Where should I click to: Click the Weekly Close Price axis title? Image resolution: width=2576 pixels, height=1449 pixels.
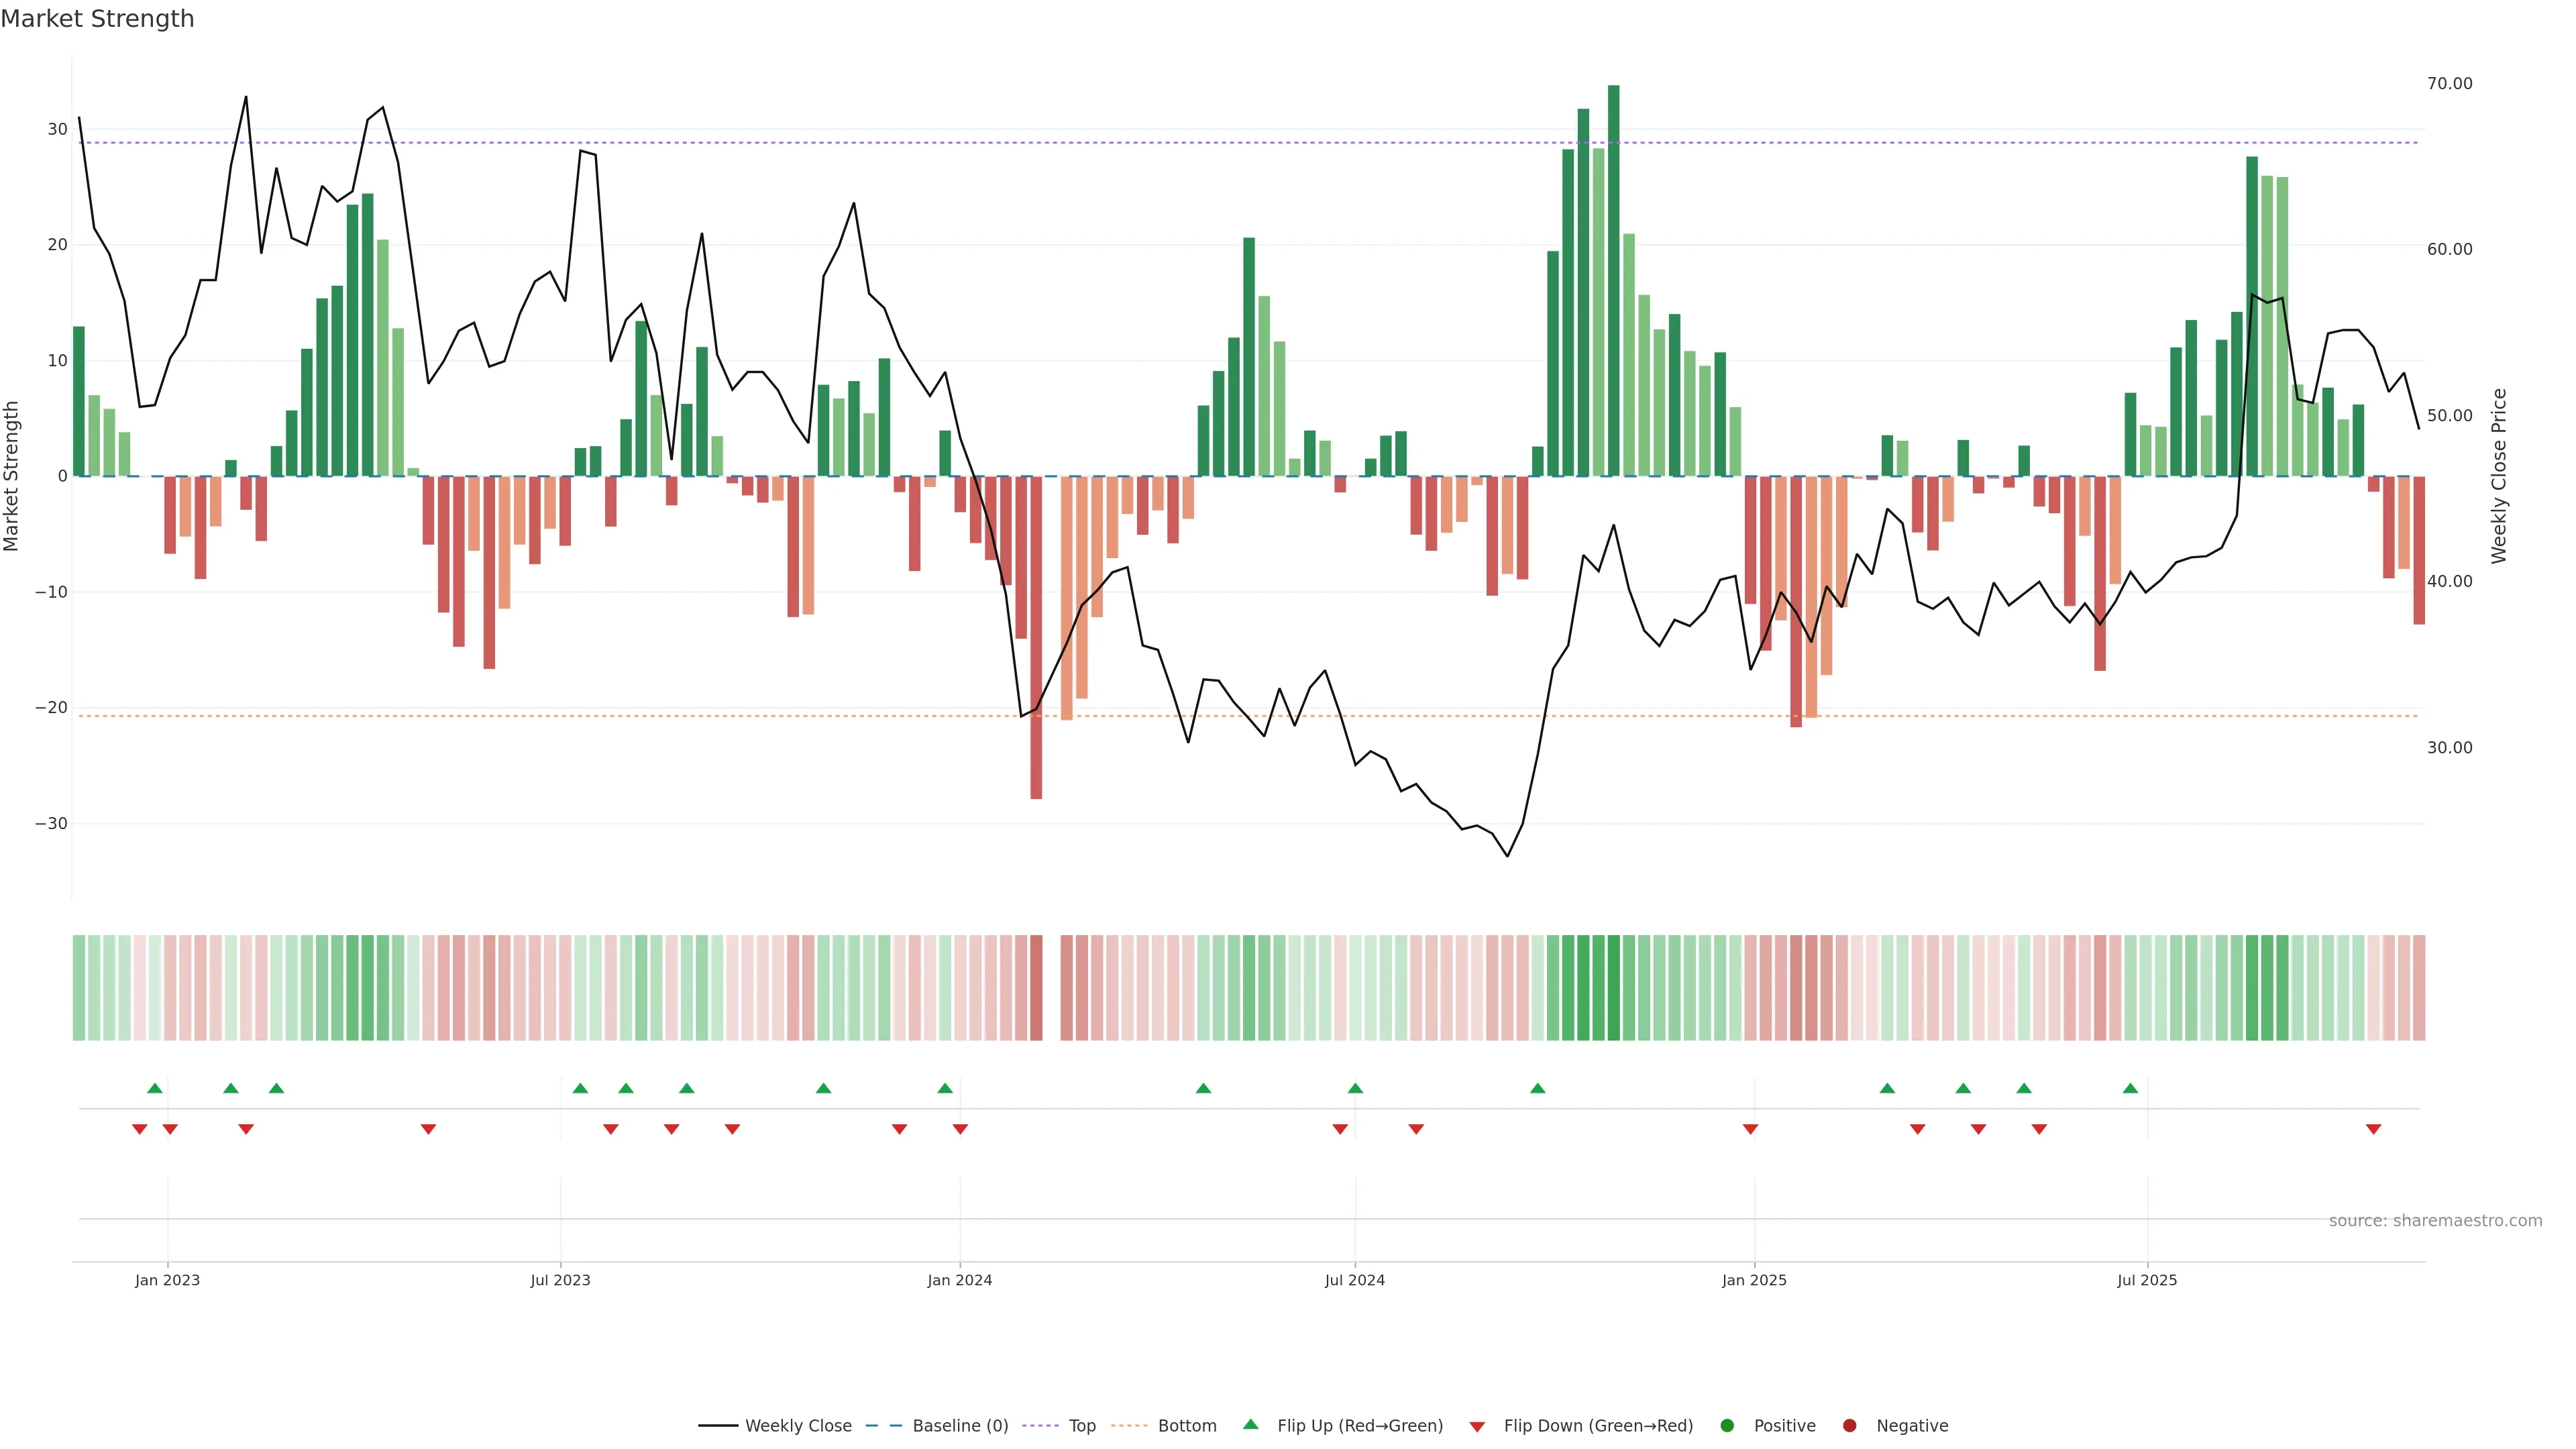click(2499, 476)
